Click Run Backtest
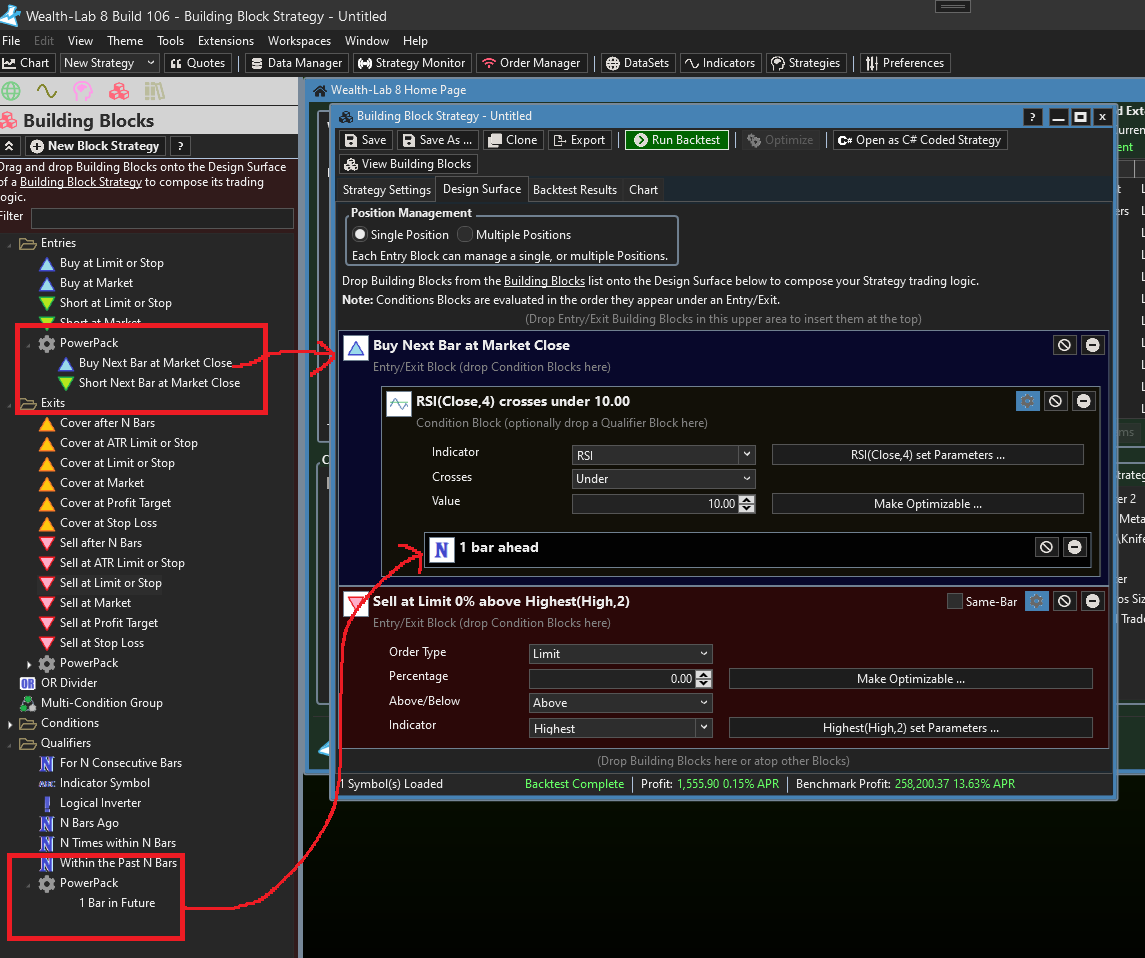Image resolution: width=1145 pixels, height=958 pixels. click(x=677, y=140)
